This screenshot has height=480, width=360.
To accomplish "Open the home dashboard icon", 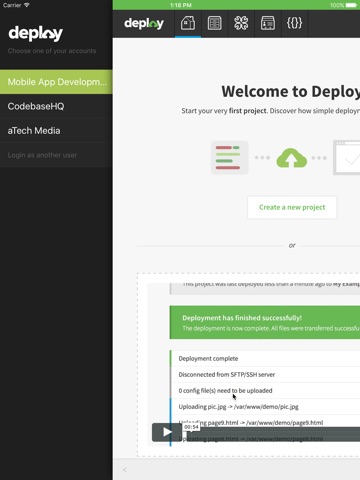I will point(188,23).
